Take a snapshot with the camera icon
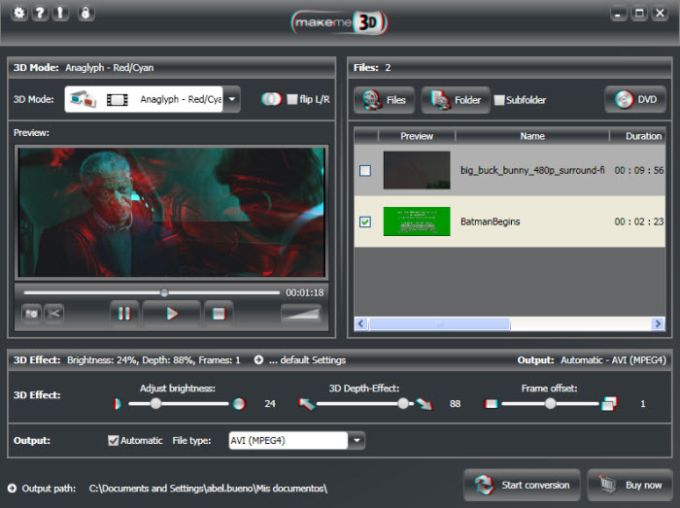The height and width of the screenshot is (508, 680). [x=31, y=313]
